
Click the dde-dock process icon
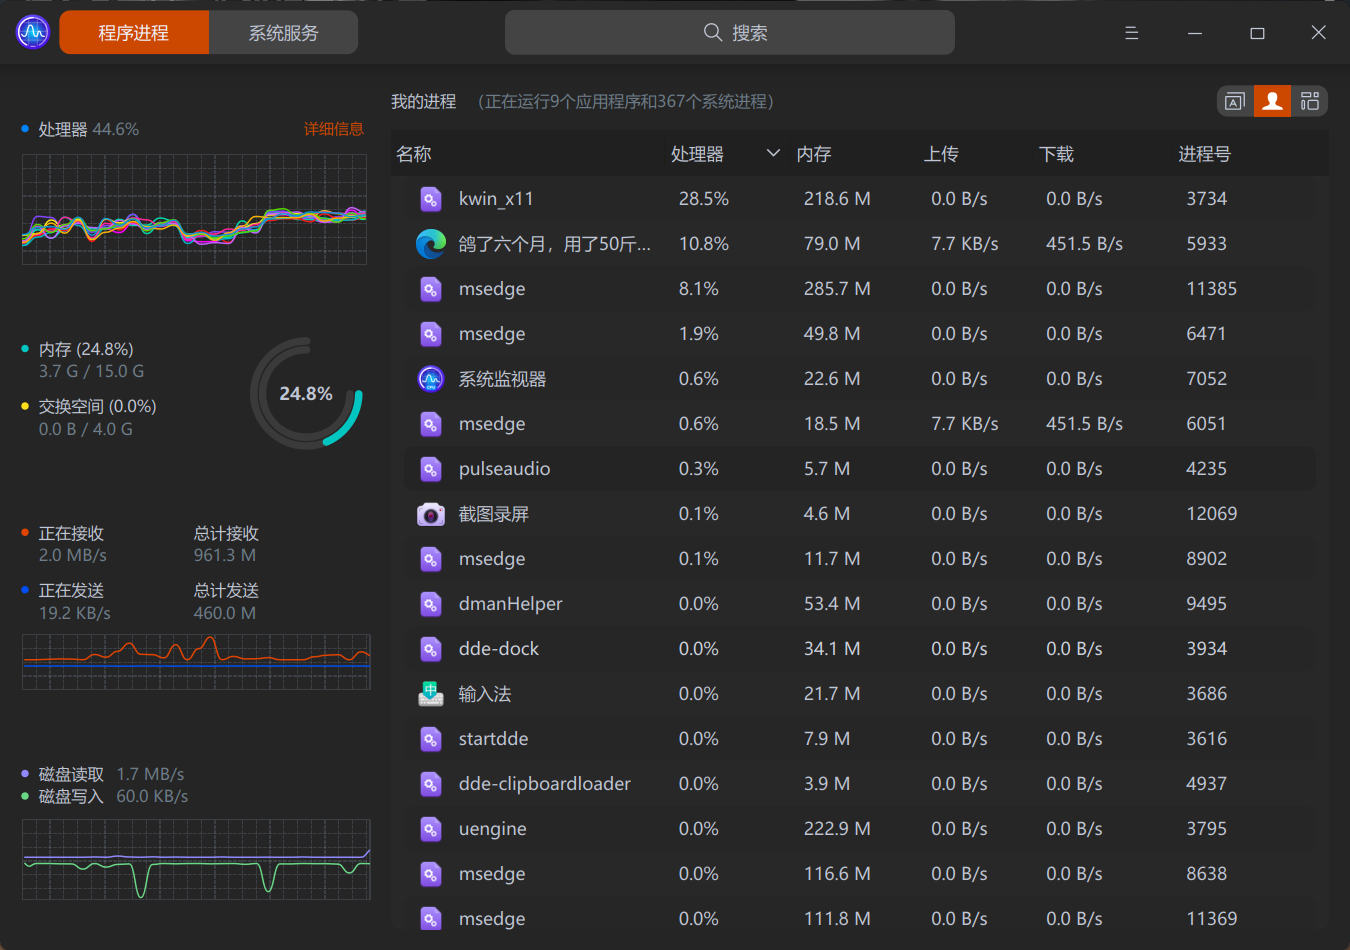coord(431,648)
